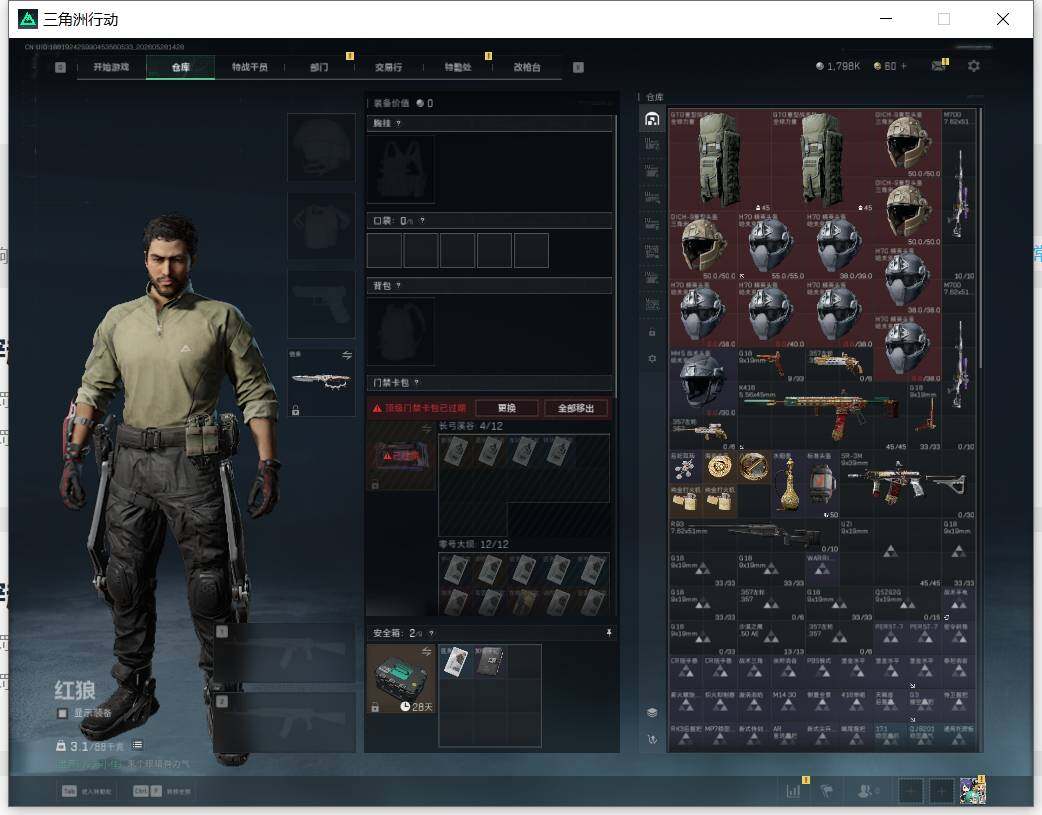1042x815 pixels.
Task: Swap the knife via arrows icon
Action: point(347,356)
